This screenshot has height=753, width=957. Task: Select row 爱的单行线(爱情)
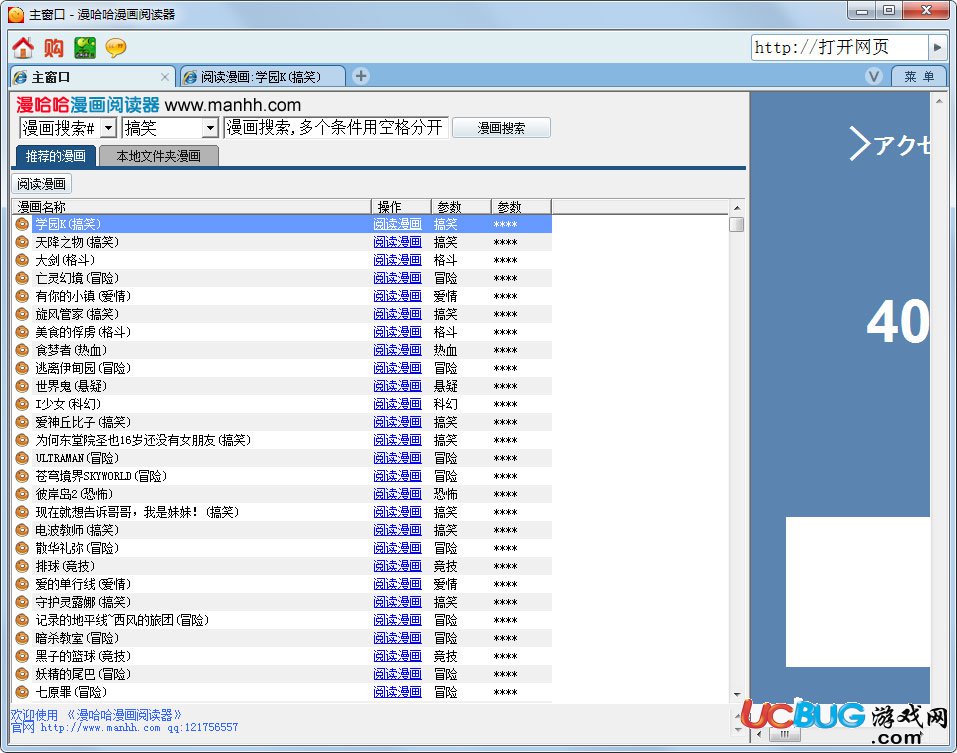tap(282, 584)
